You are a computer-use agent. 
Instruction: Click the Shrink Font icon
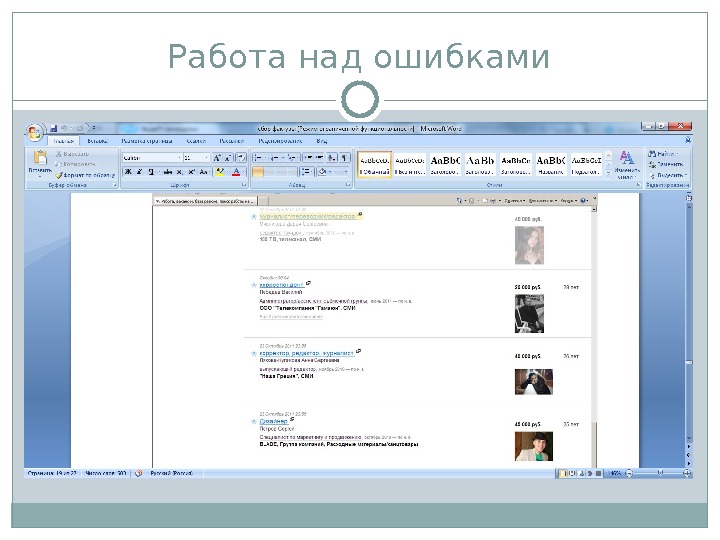coord(228,158)
